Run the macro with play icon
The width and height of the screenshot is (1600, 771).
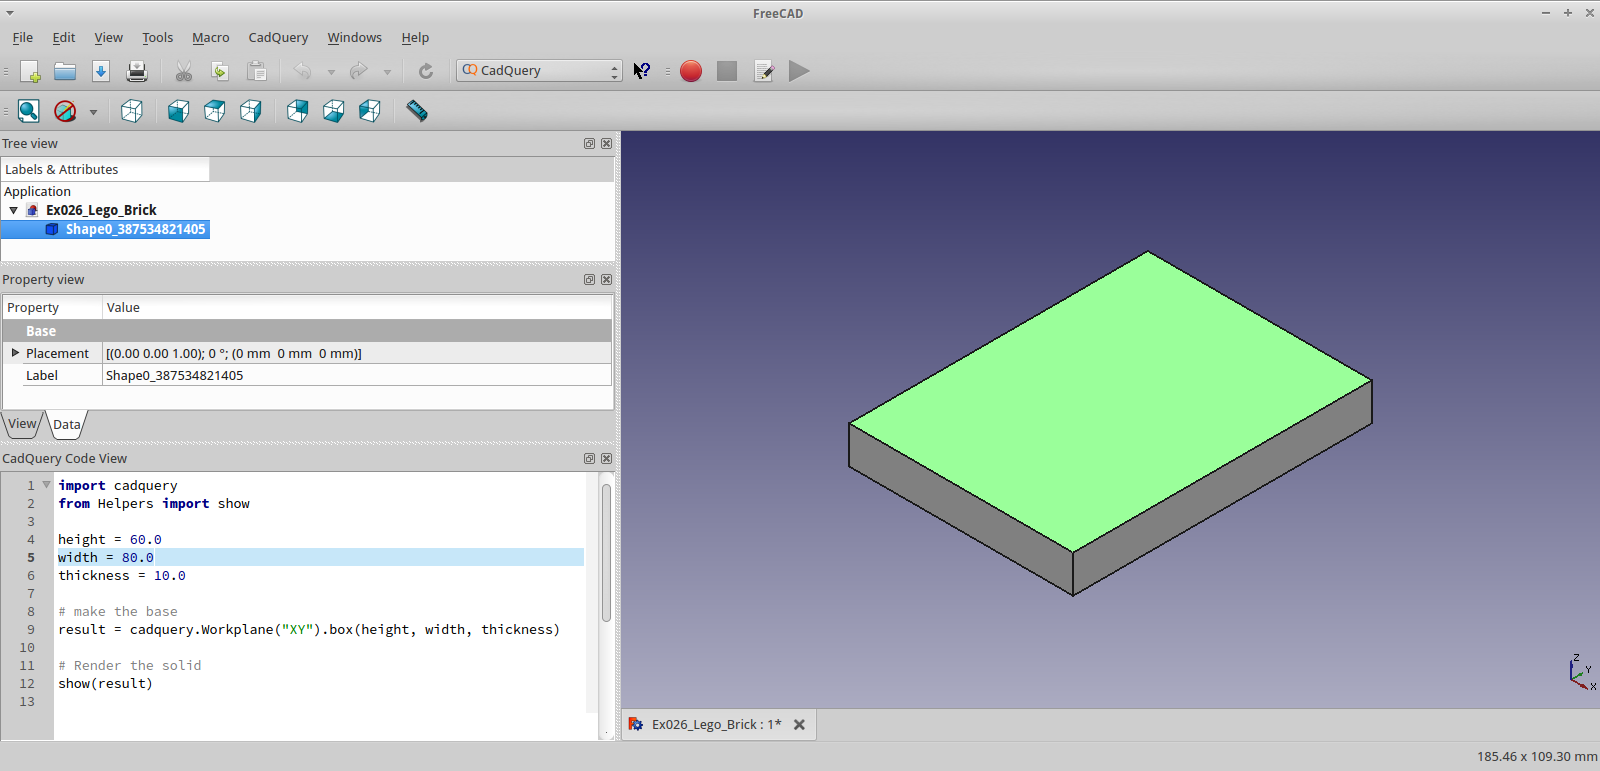798,71
